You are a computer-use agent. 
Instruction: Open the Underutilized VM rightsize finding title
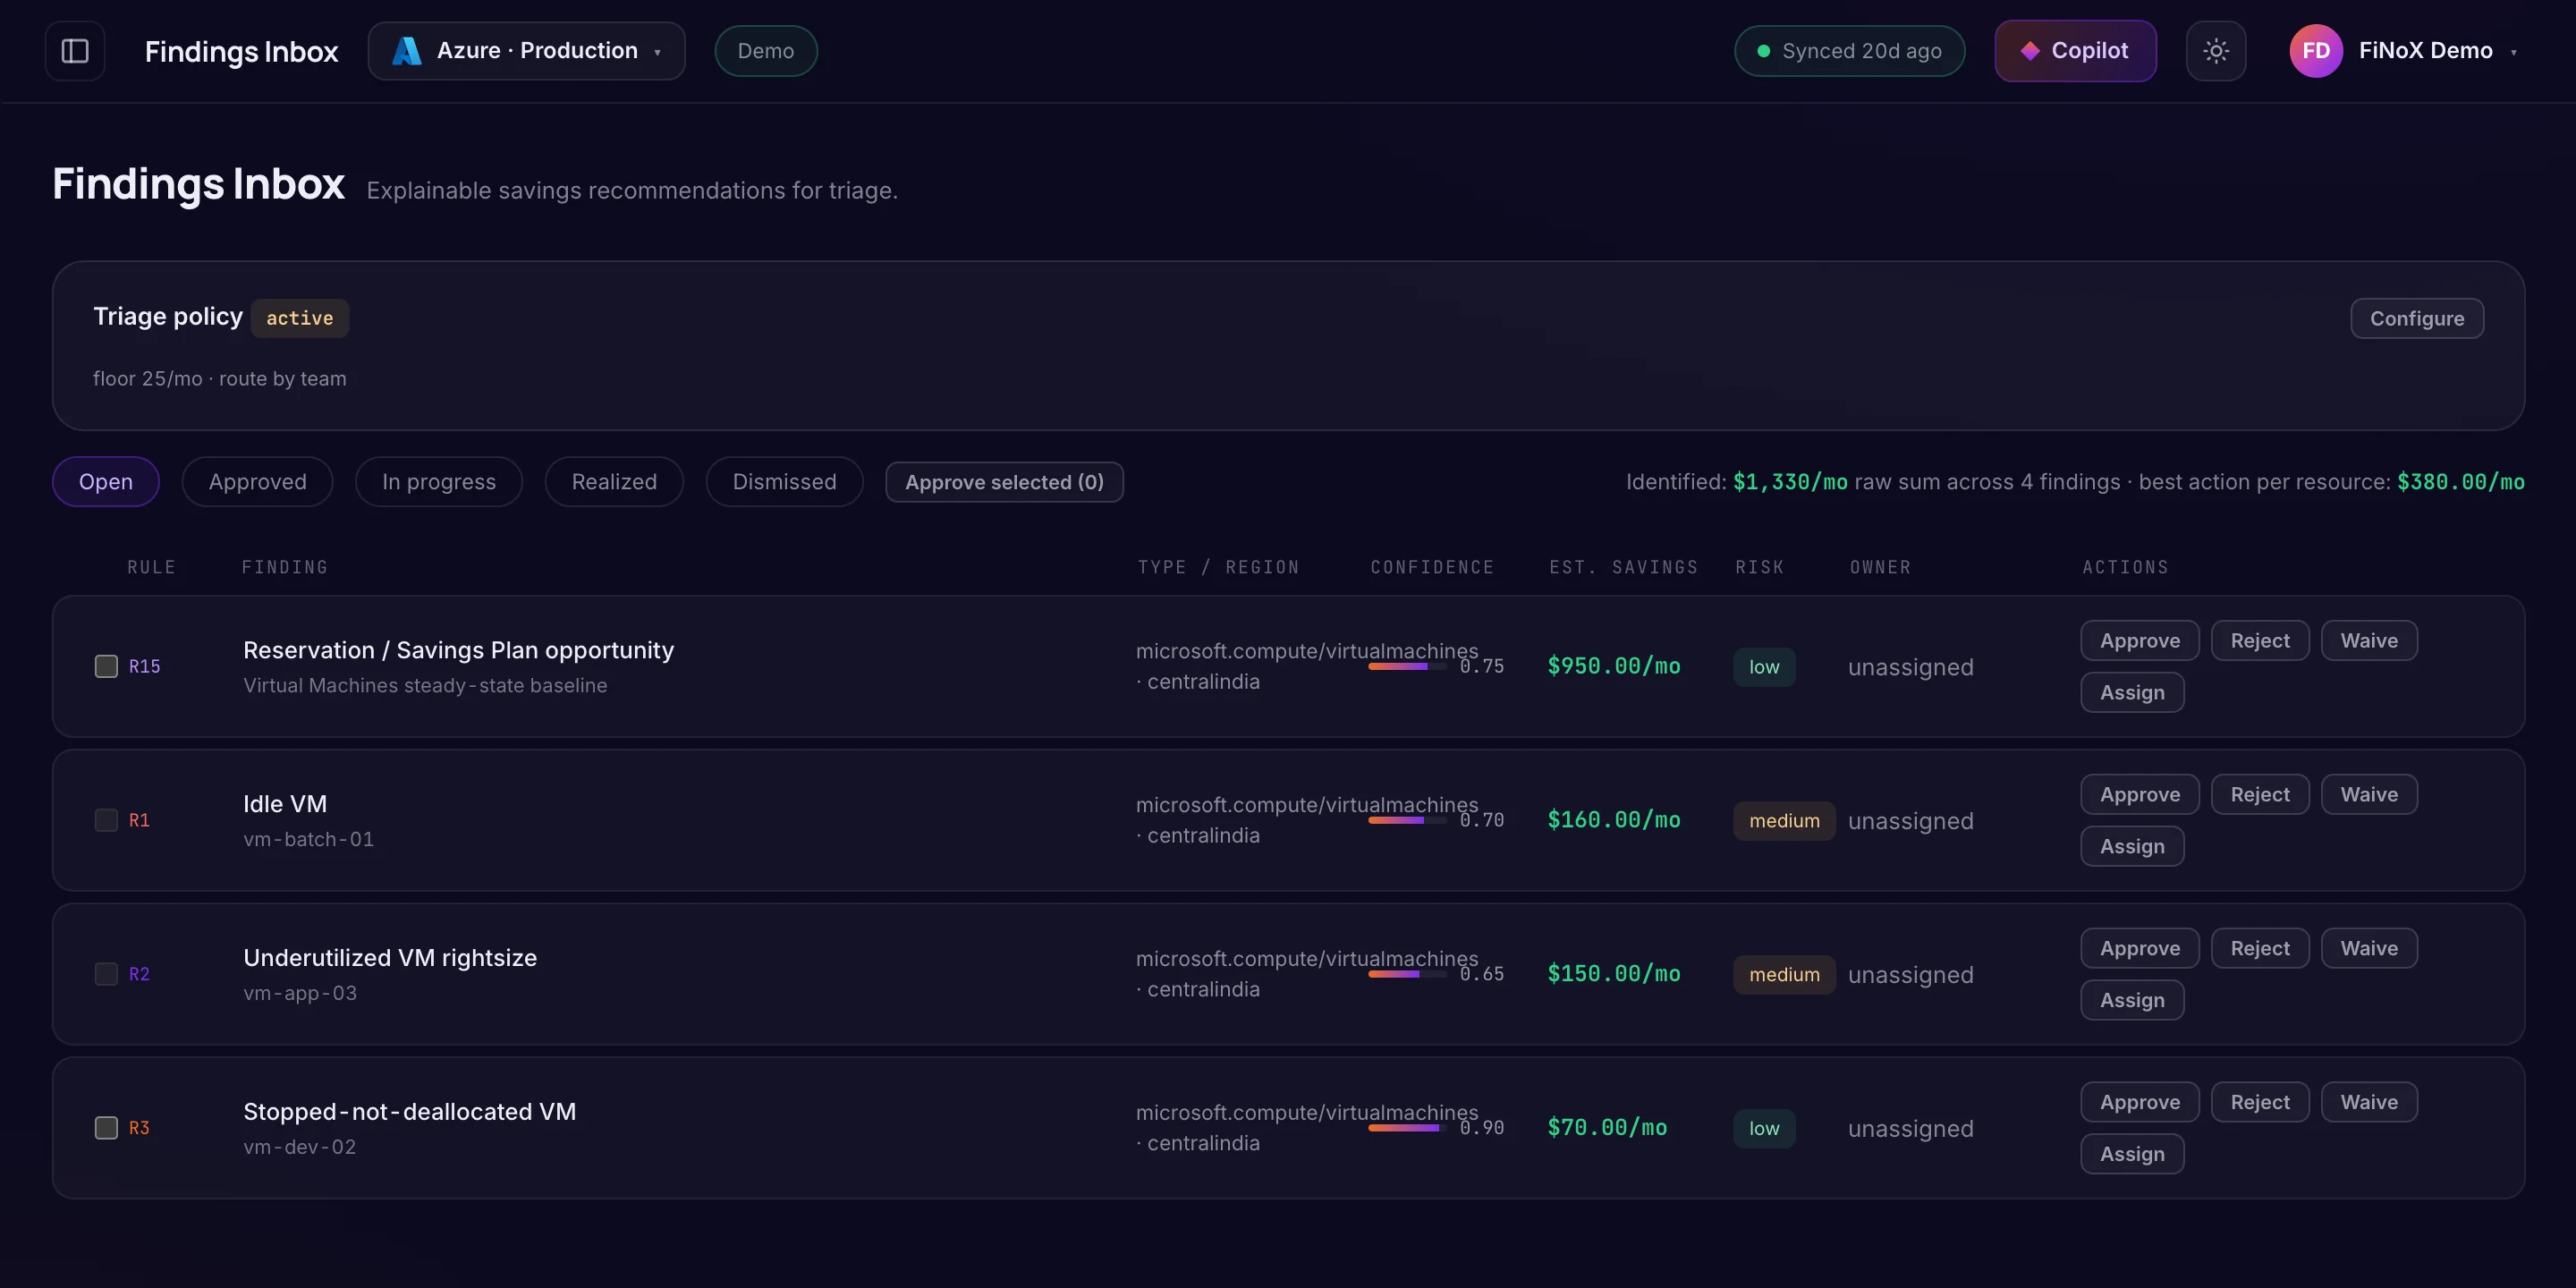pos(390,959)
